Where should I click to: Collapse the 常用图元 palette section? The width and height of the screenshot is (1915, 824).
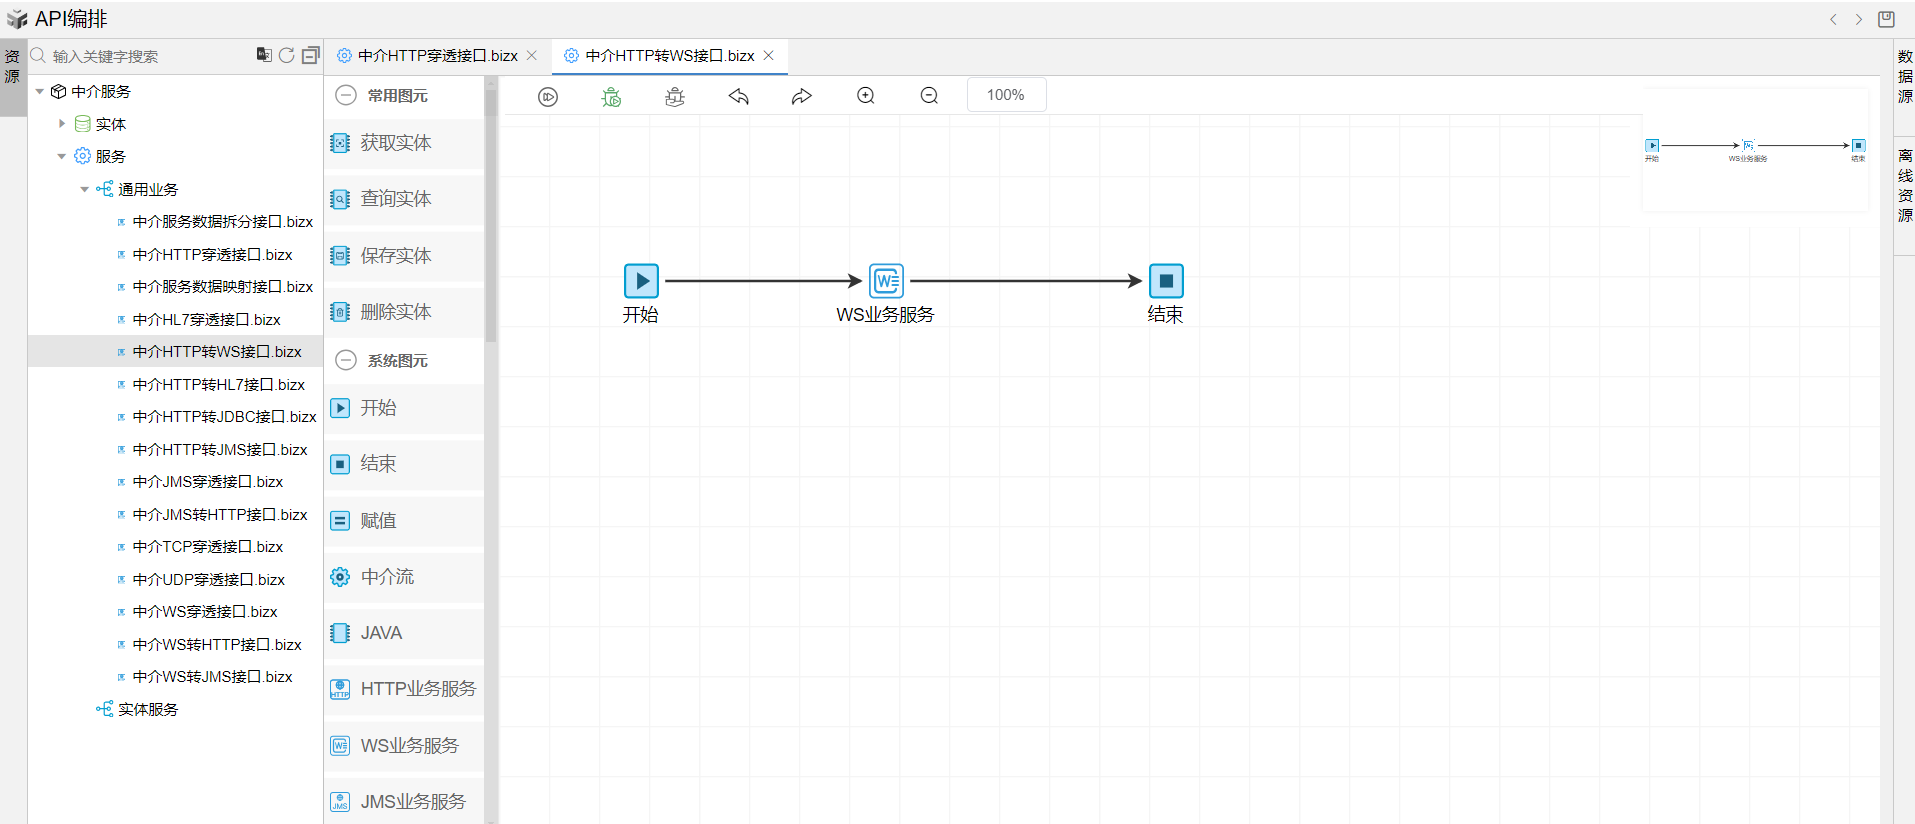point(346,95)
